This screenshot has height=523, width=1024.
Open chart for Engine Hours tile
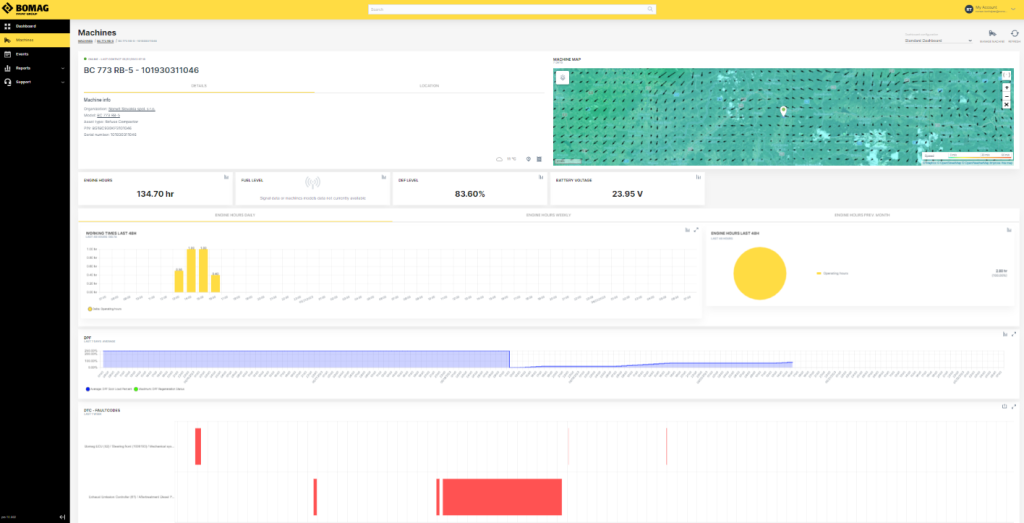point(226,177)
